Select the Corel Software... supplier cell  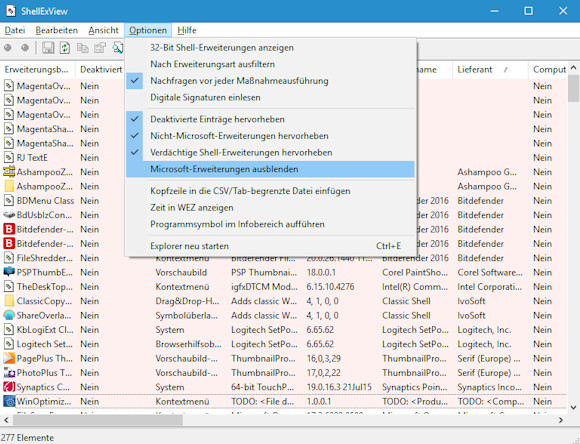click(x=490, y=272)
